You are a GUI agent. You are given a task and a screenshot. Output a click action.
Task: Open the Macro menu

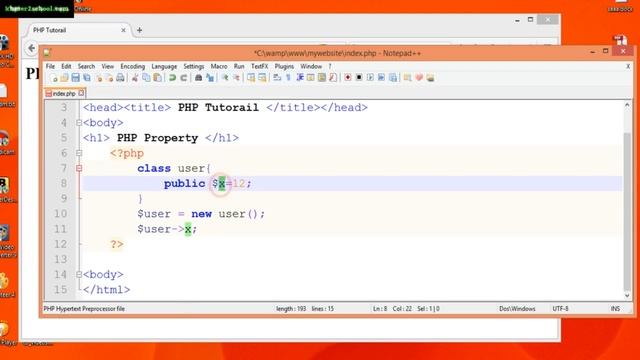click(219, 66)
